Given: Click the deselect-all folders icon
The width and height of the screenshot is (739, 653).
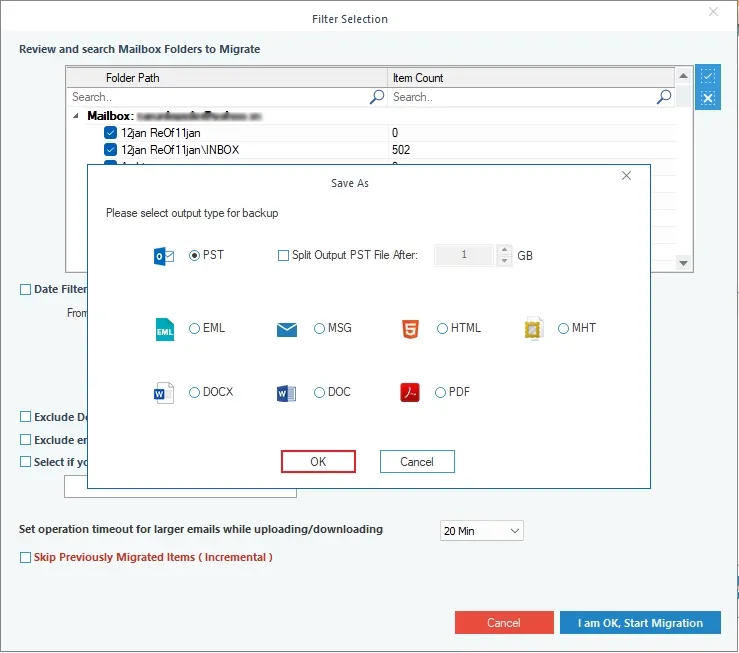Looking at the screenshot, I should tap(707, 98).
